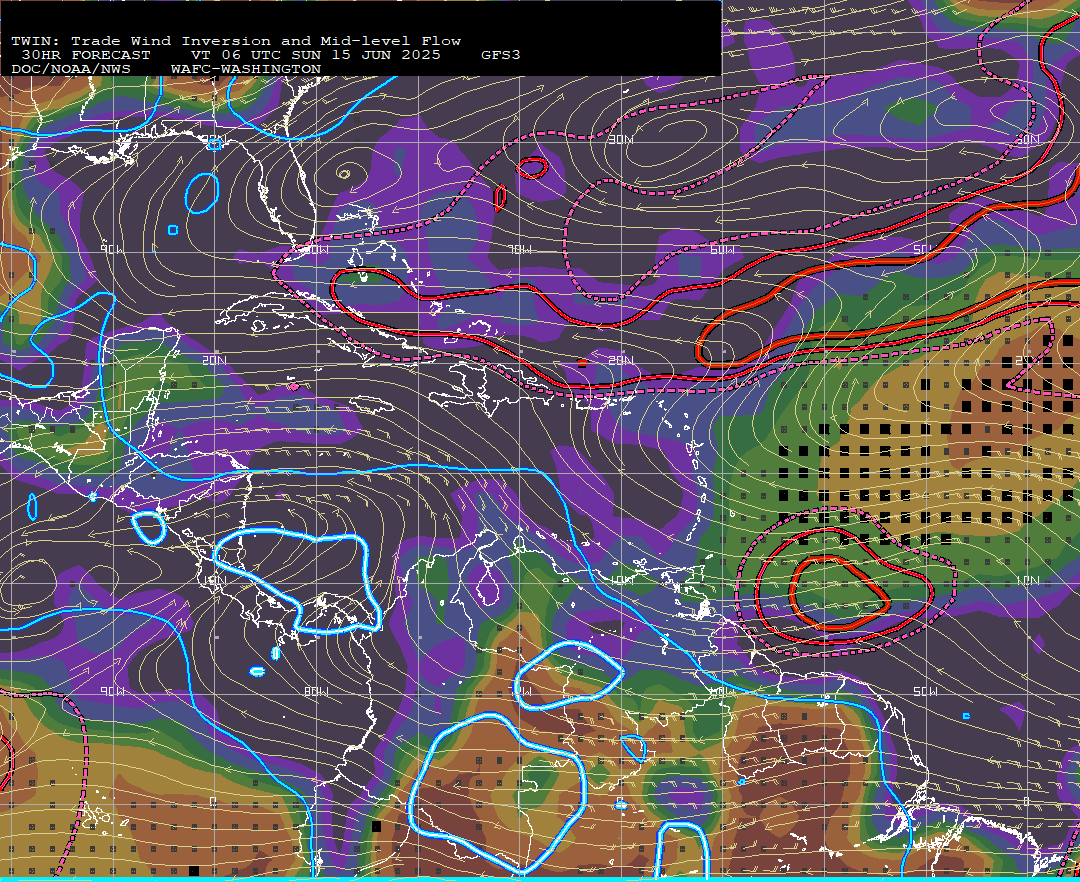Click the 90W label over Gulf of Mexico
This screenshot has height=882, width=1080.
tap(112, 249)
